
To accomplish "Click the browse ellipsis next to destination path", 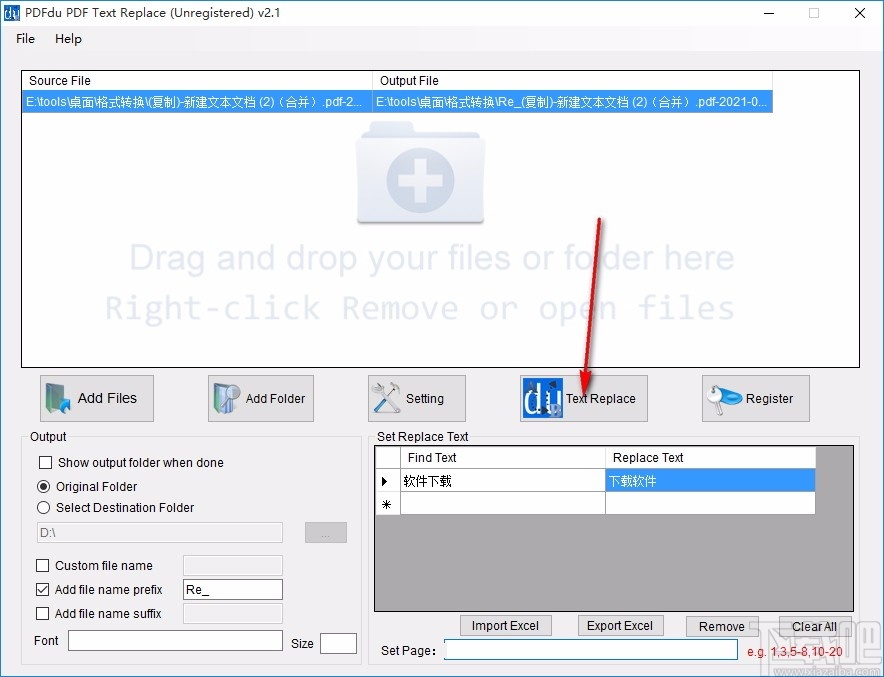I will click(325, 532).
